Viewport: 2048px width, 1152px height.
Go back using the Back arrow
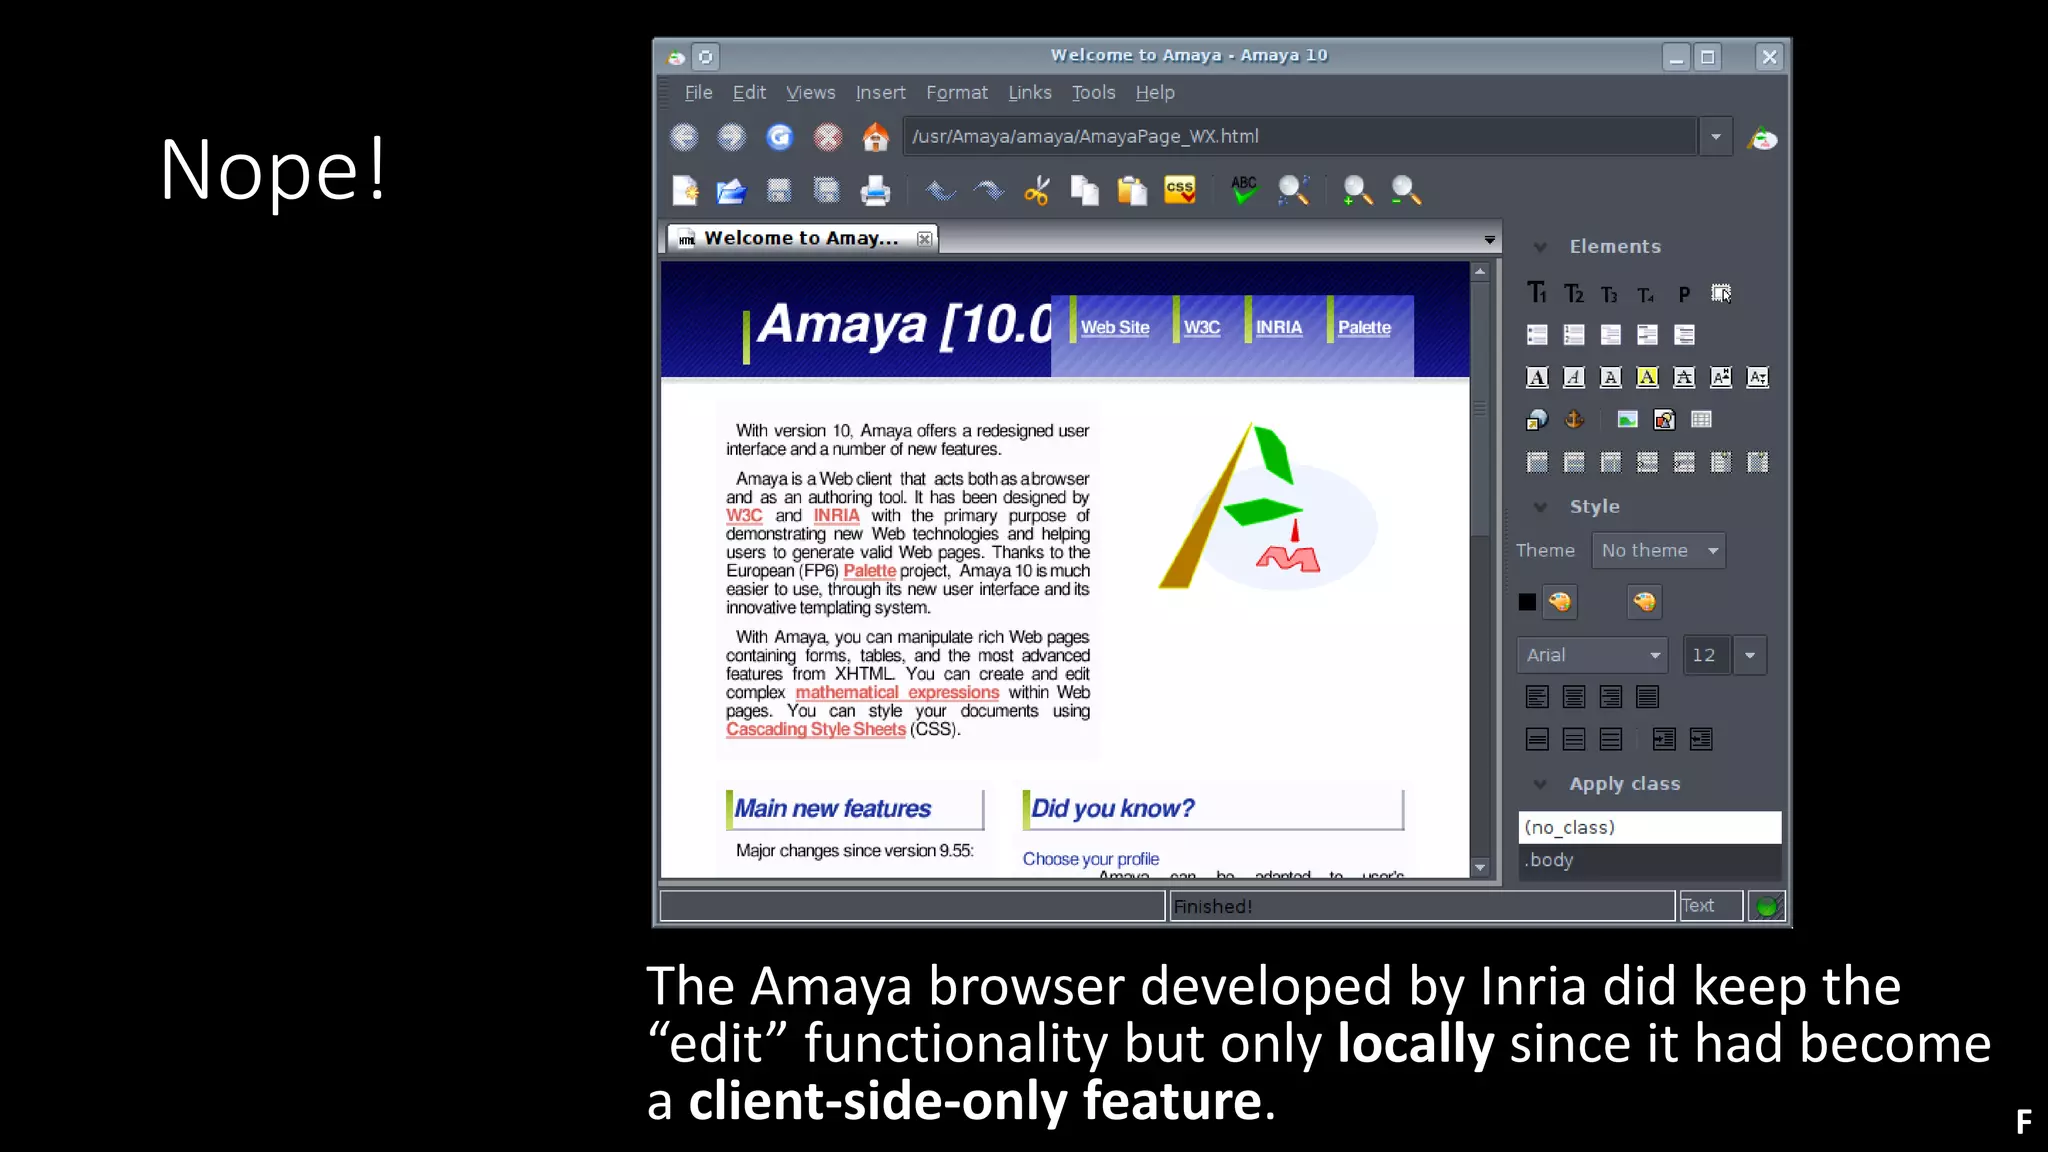[x=684, y=137]
